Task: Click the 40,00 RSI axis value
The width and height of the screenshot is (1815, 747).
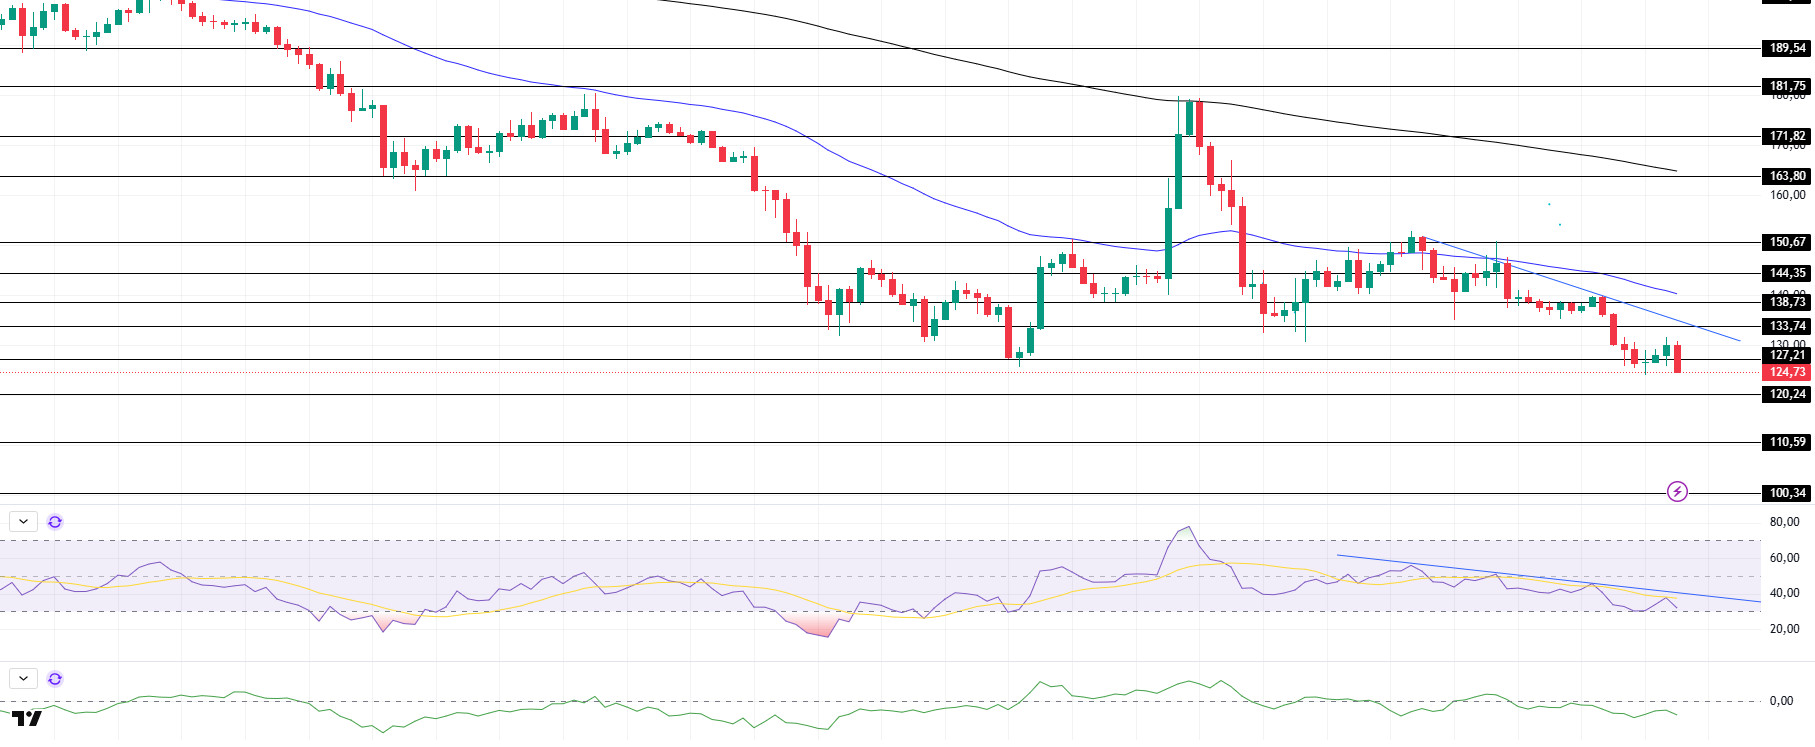Action: 1784,593
